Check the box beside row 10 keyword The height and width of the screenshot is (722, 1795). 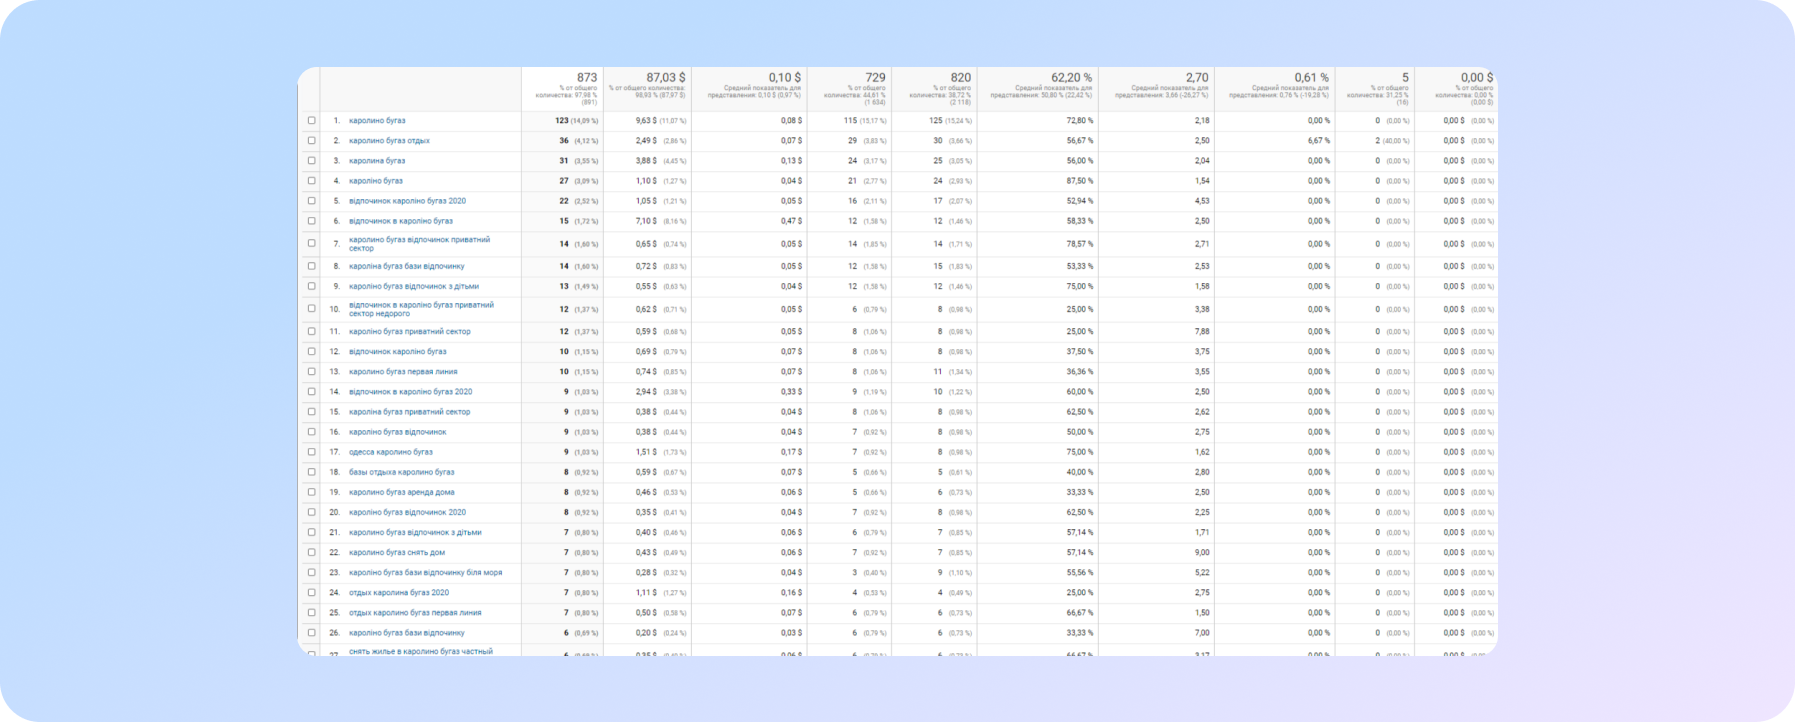(x=311, y=309)
